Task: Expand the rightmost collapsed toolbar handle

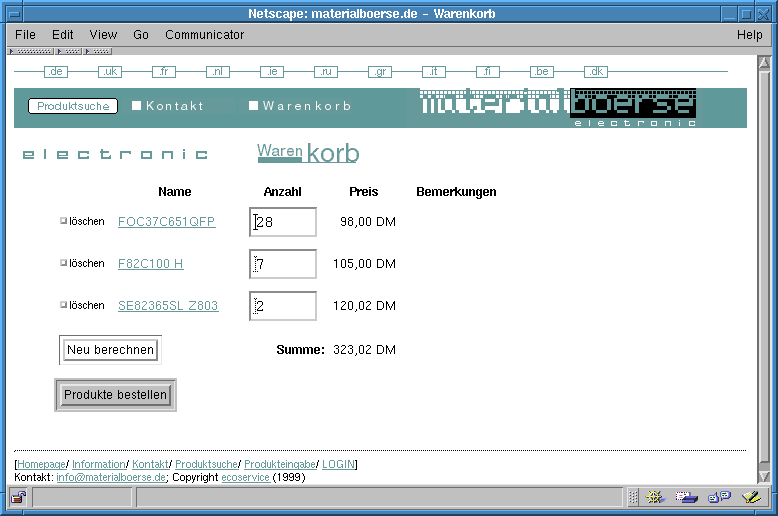Action: [98, 51]
